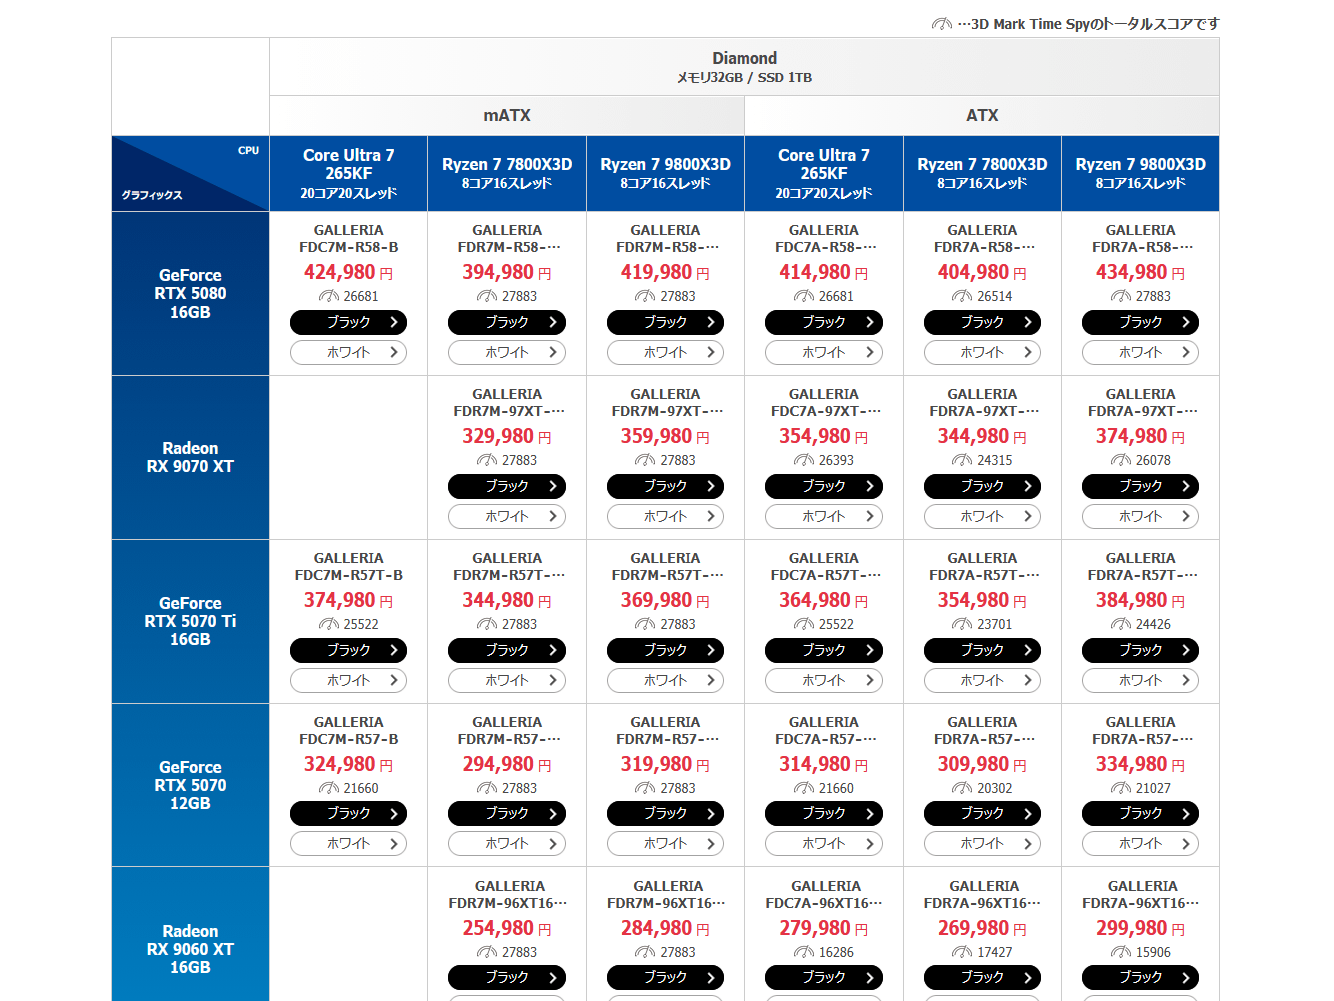Click arrow on ブラック button under 434,980円
Image resolution: width=1334 pixels, height=1001 pixels.
pos(1186,322)
